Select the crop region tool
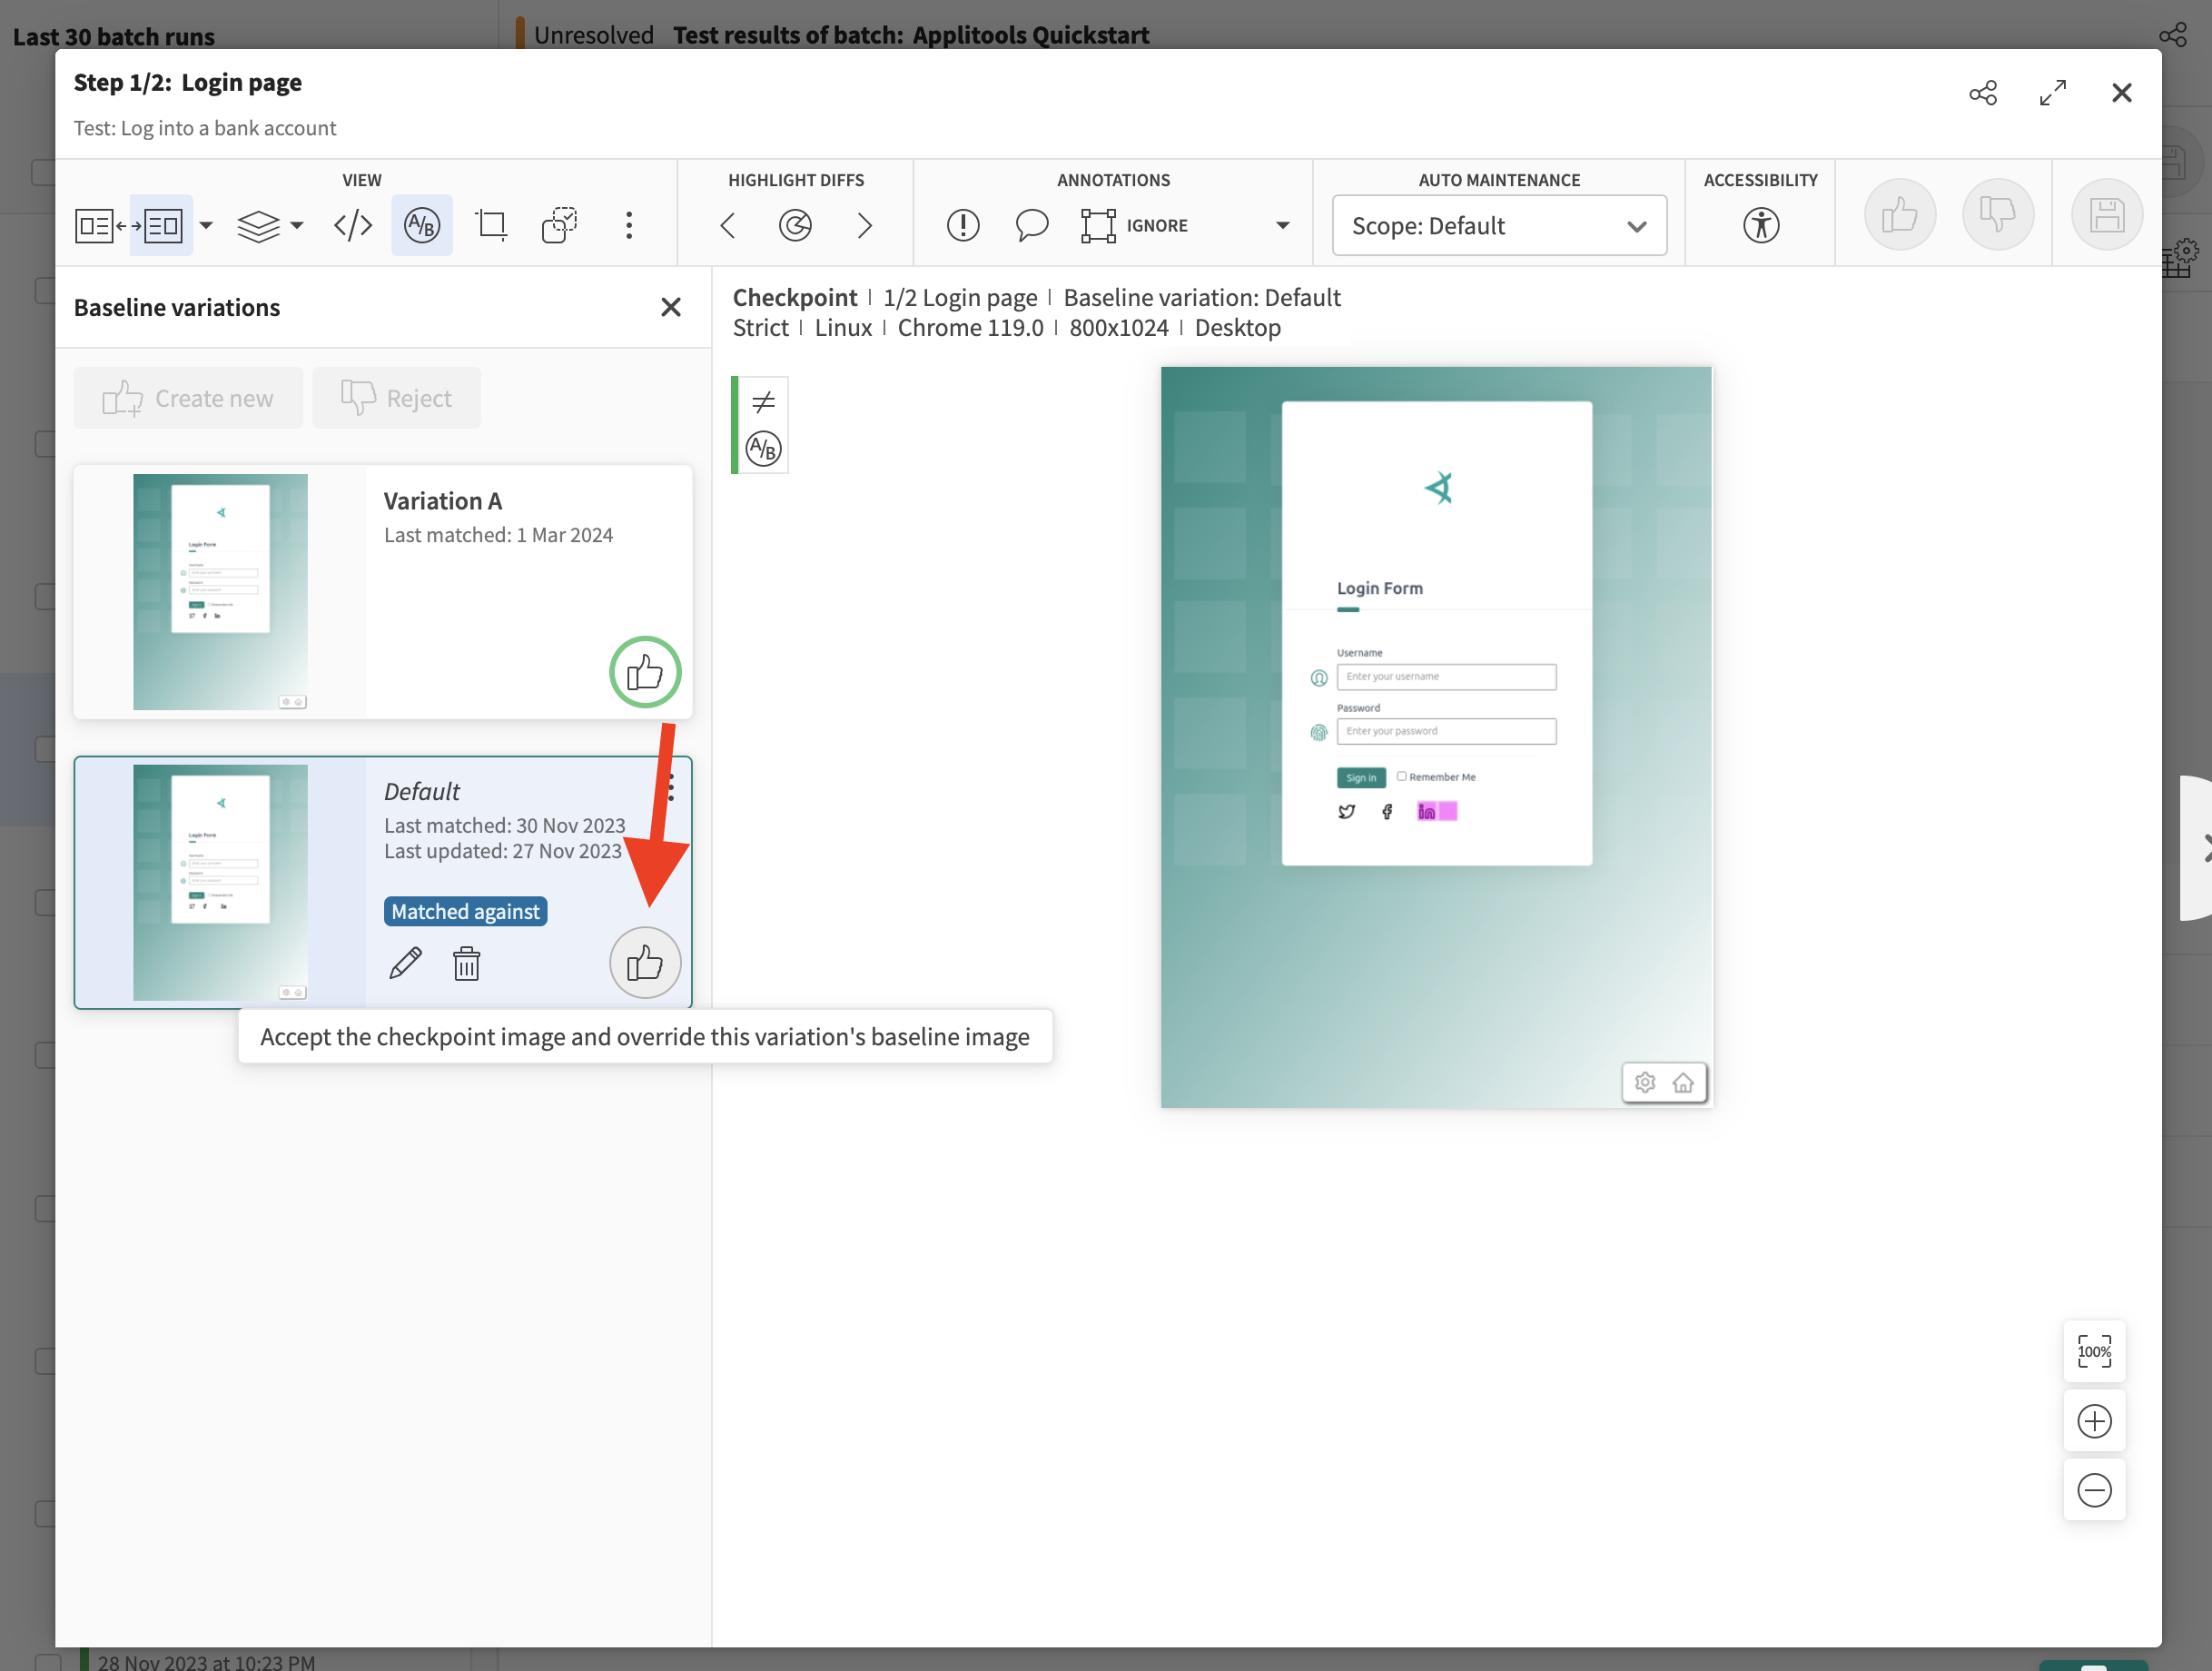 click(490, 225)
